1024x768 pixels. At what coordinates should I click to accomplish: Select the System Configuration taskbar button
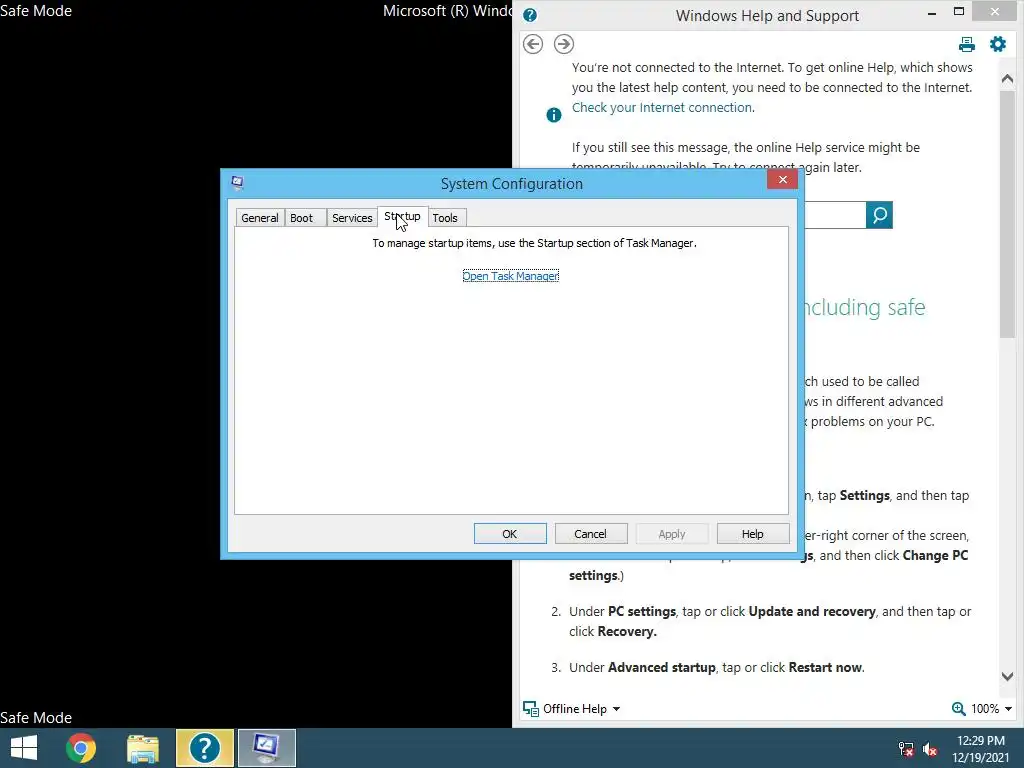pos(266,748)
